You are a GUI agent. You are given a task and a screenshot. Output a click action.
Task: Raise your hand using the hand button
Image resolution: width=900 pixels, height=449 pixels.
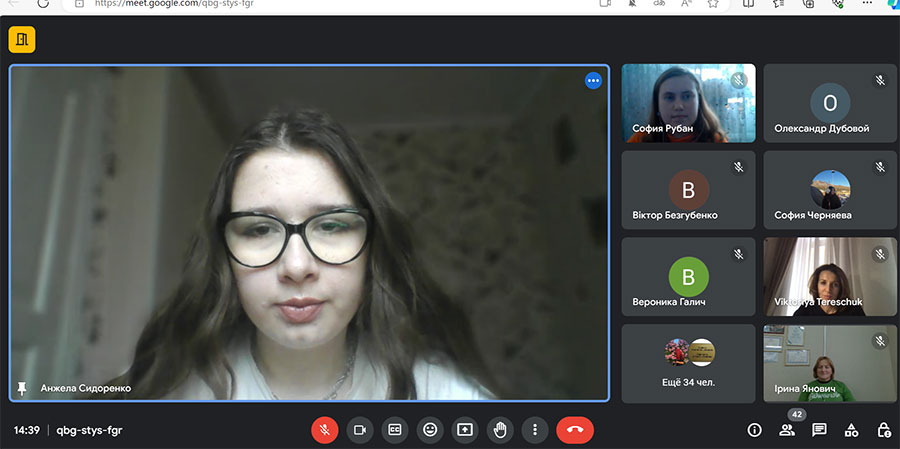click(500, 430)
